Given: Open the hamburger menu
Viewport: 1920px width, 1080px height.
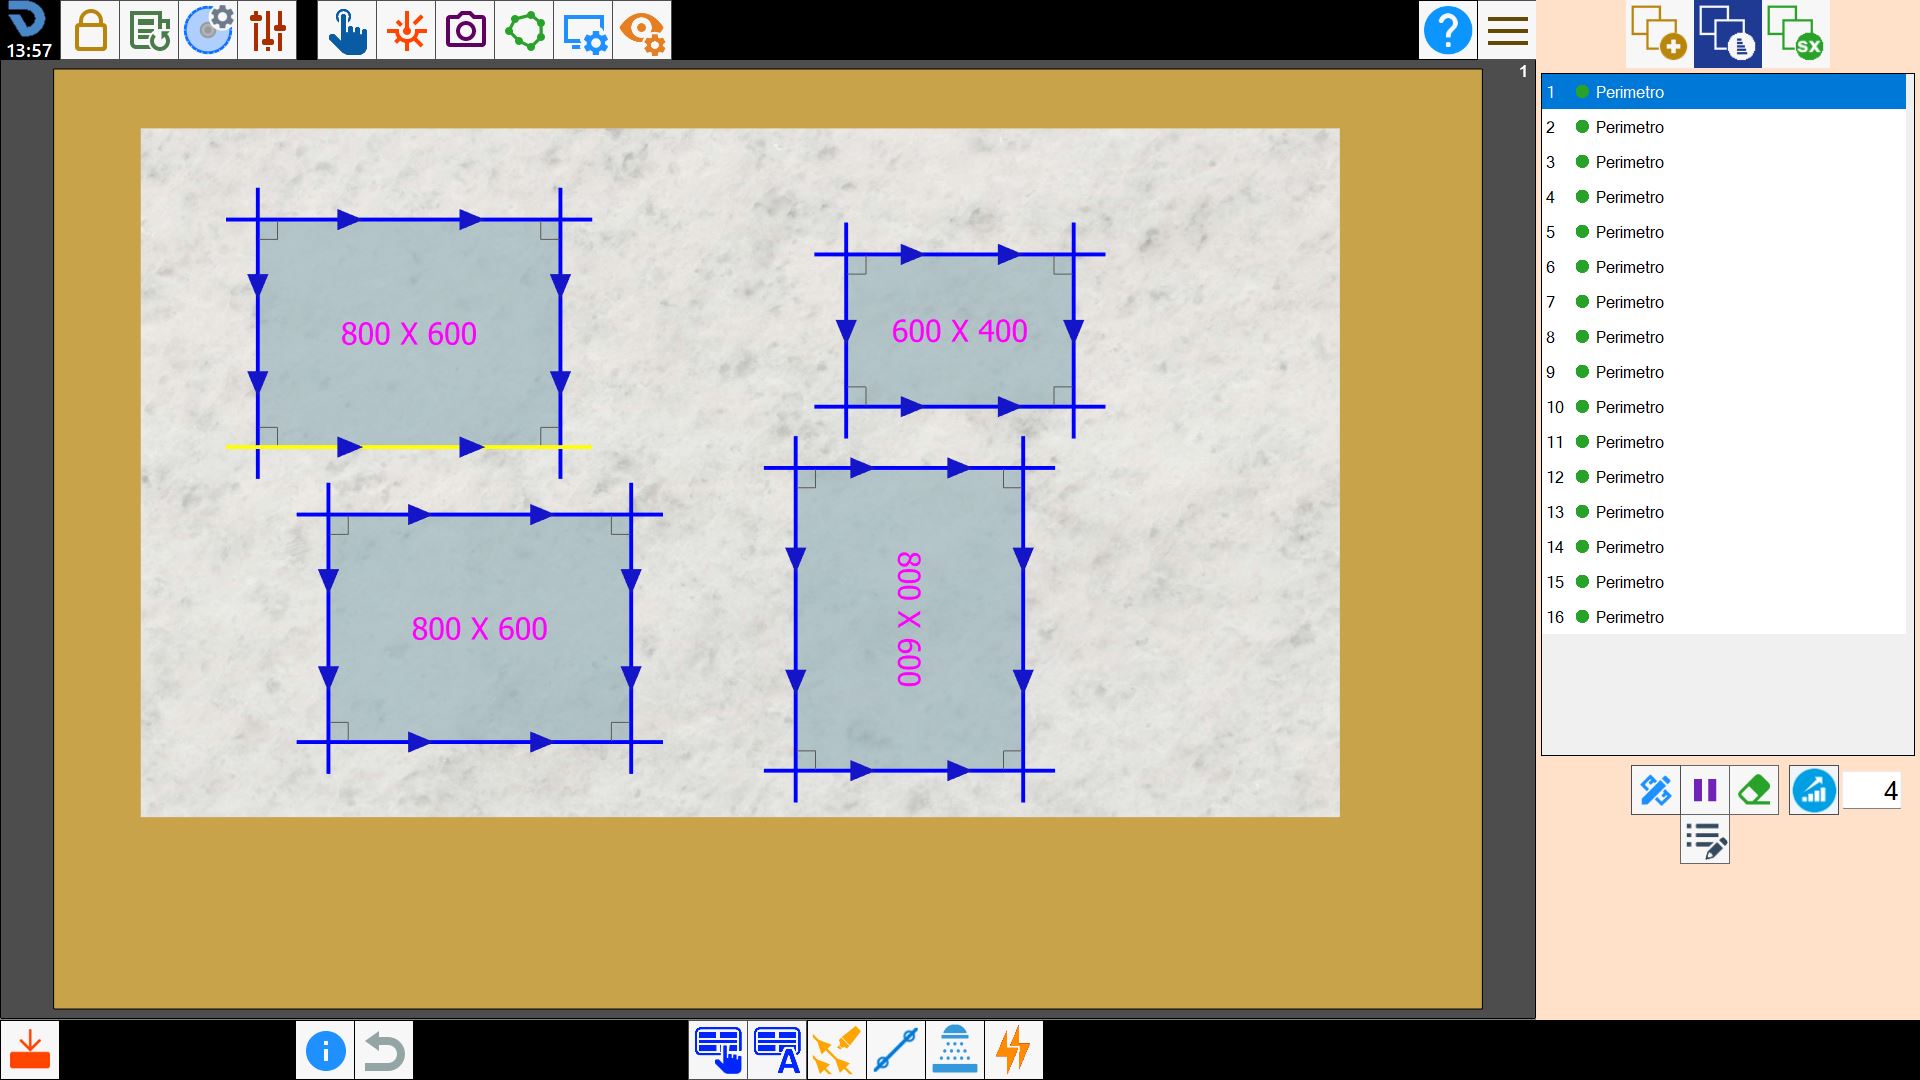Looking at the screenshot, I should (1507, 30).
